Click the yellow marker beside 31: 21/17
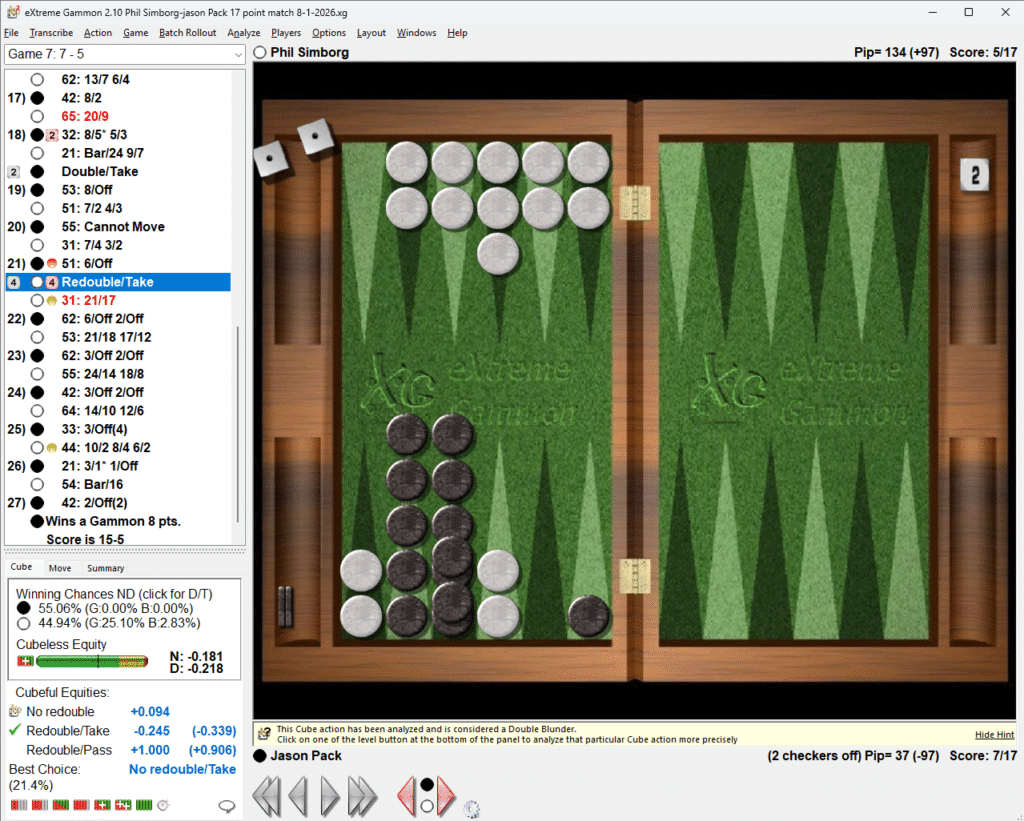The width and height of the screenshot is (1024, 821). pos(52,300)
